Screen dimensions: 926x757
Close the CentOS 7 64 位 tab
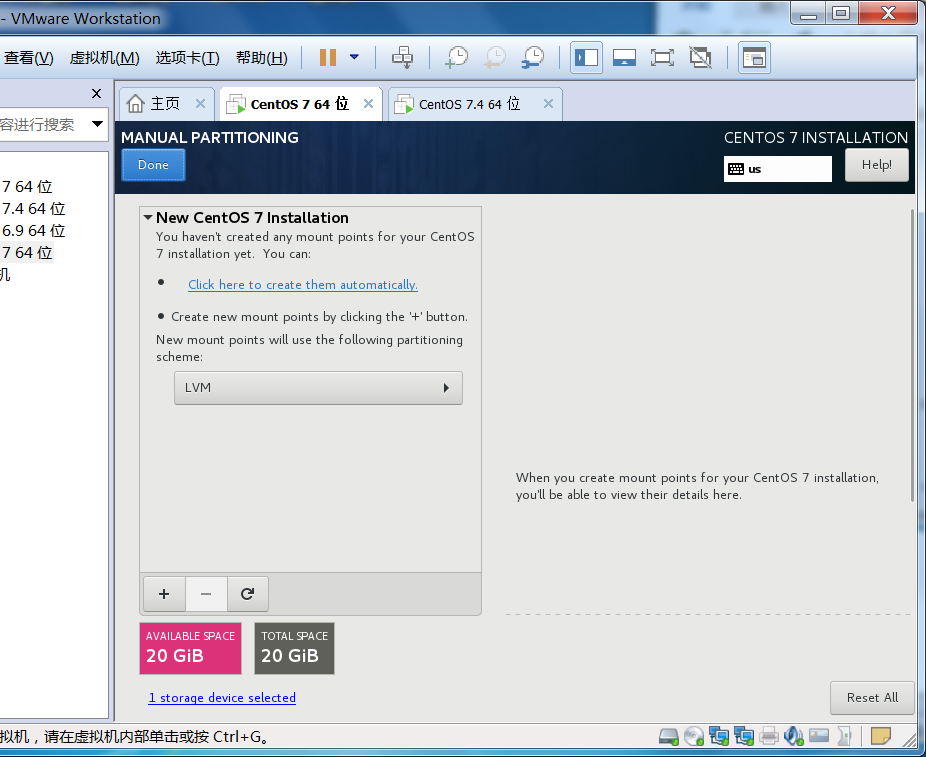[x=369, y=104]
